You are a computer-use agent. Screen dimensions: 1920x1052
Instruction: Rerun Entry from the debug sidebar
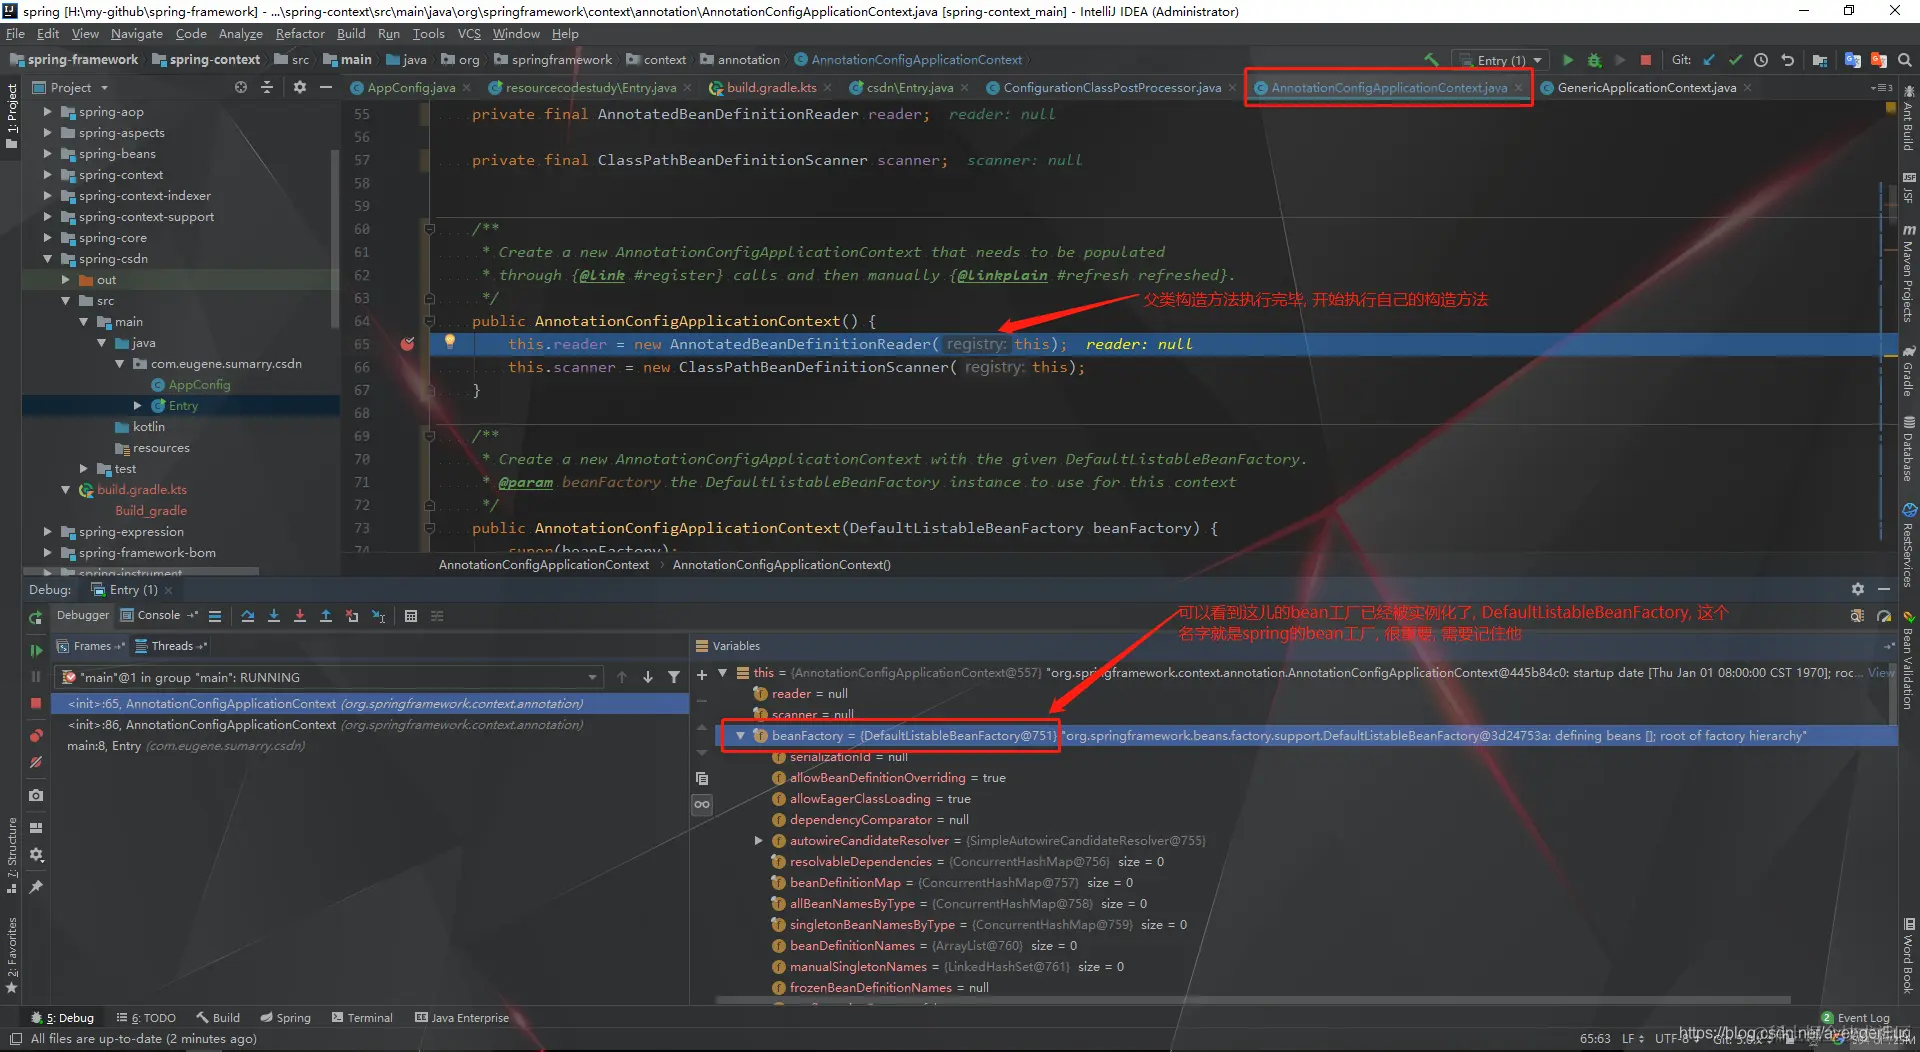(36, 618)
